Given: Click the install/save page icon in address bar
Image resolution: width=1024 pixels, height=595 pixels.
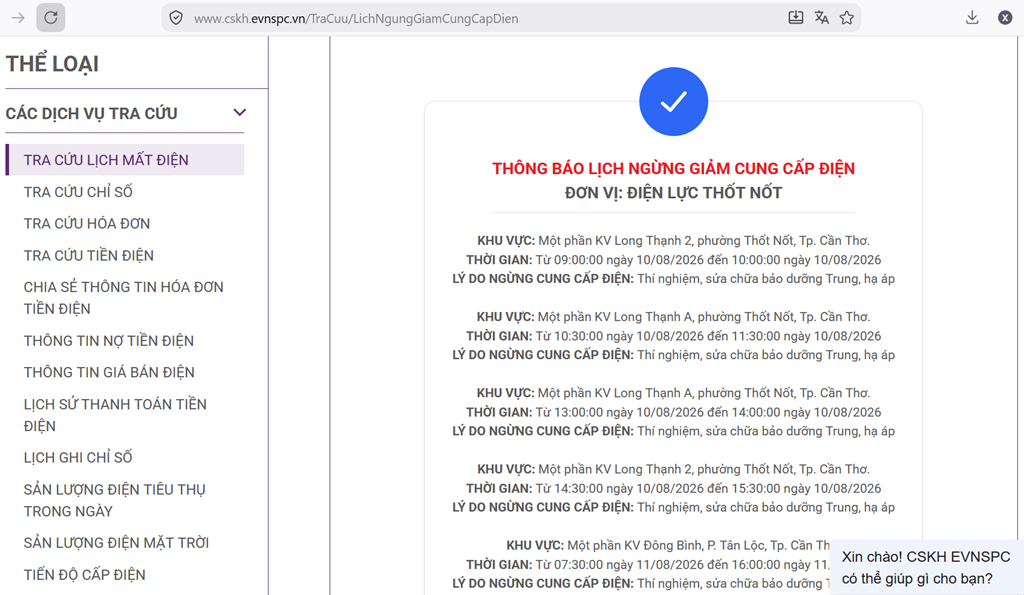Looking at the screenshot, I should click(x=795, y=18).
